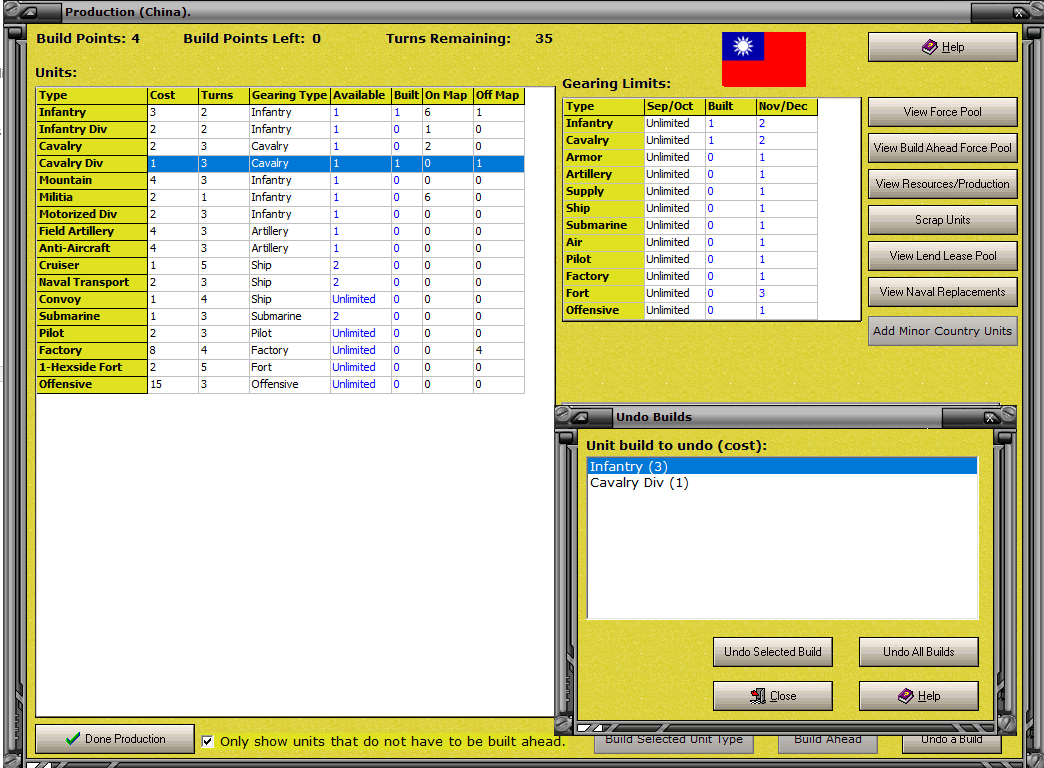Click the Production window system menu icon
The height and width of the screenshot is (768, 1044).
pyautogui.click(x=27, y=12)
